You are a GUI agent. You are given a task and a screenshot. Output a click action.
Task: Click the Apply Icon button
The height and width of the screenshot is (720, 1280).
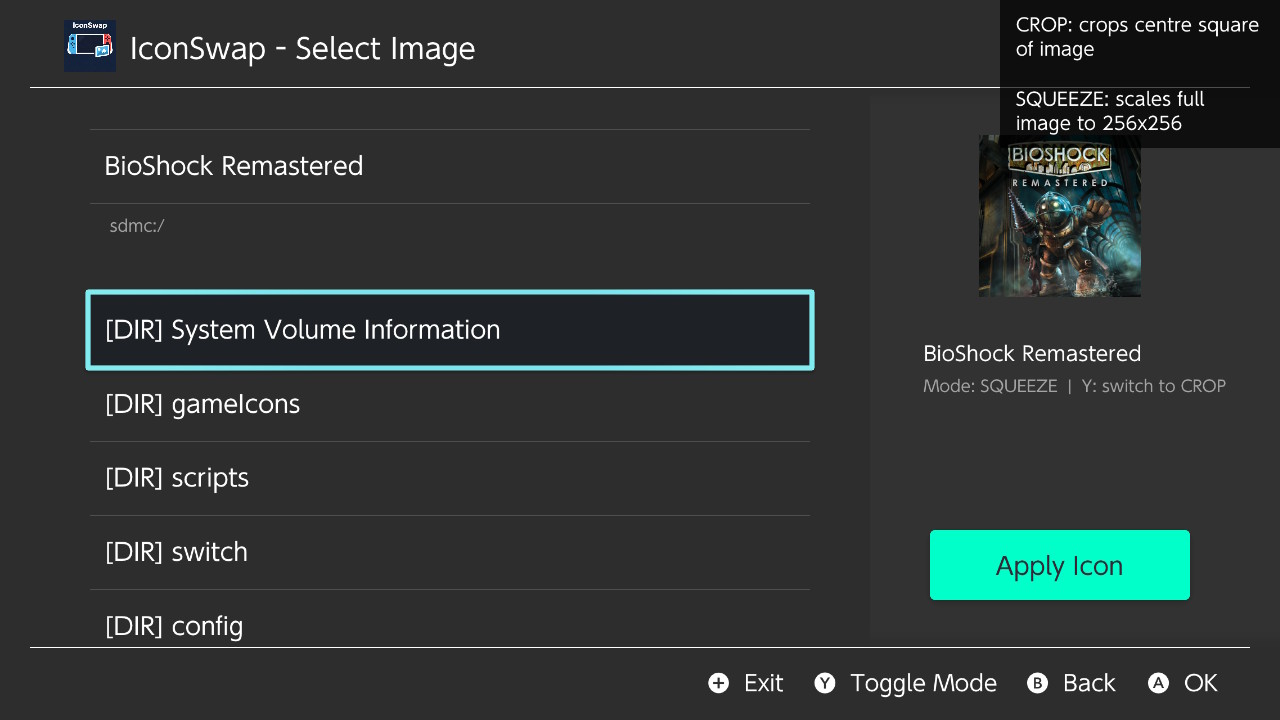1060,565
